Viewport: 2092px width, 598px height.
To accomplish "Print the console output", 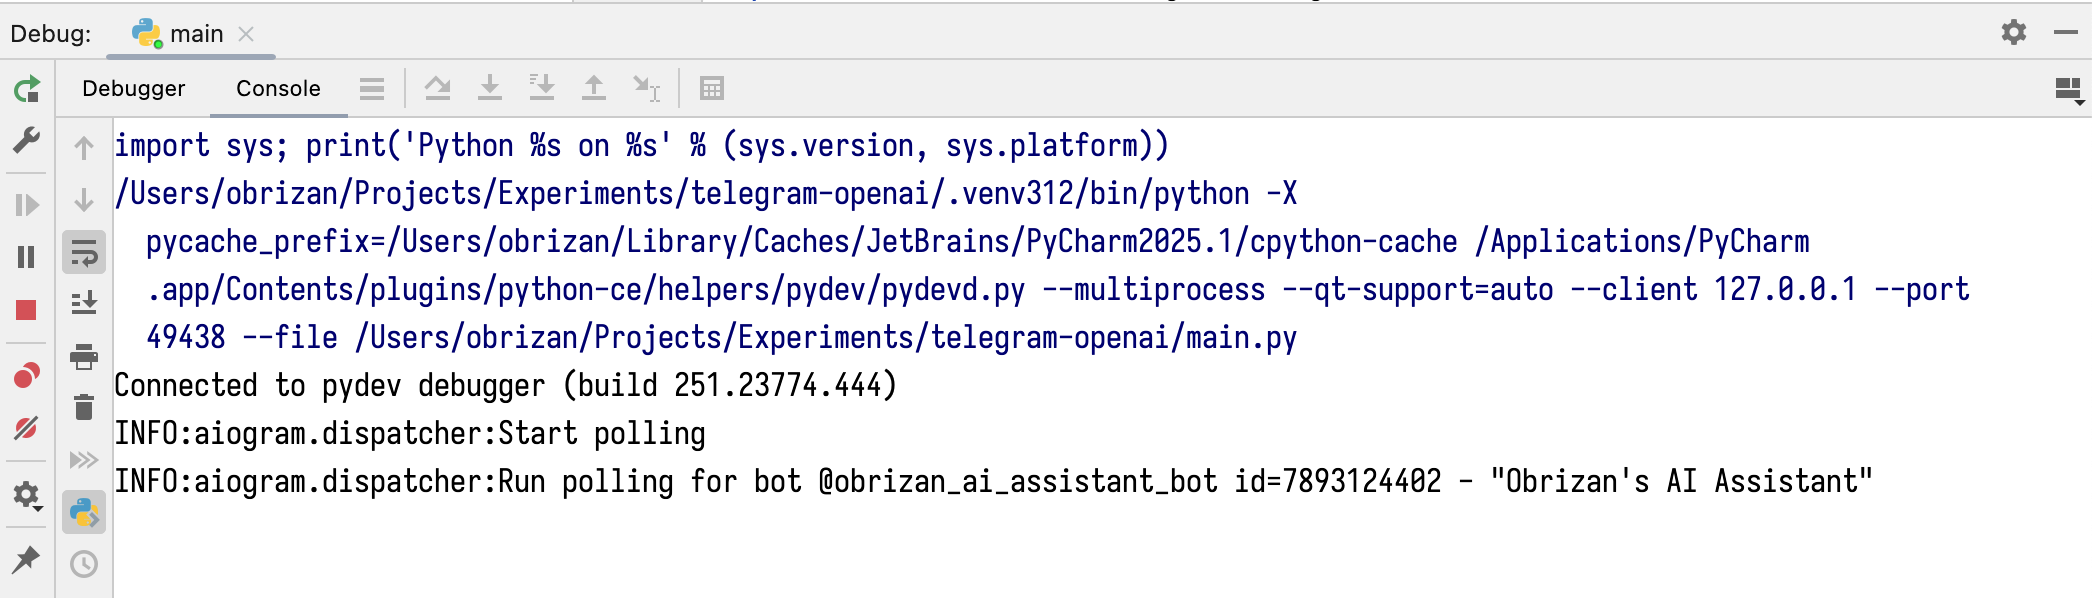I will pos(84,356).
